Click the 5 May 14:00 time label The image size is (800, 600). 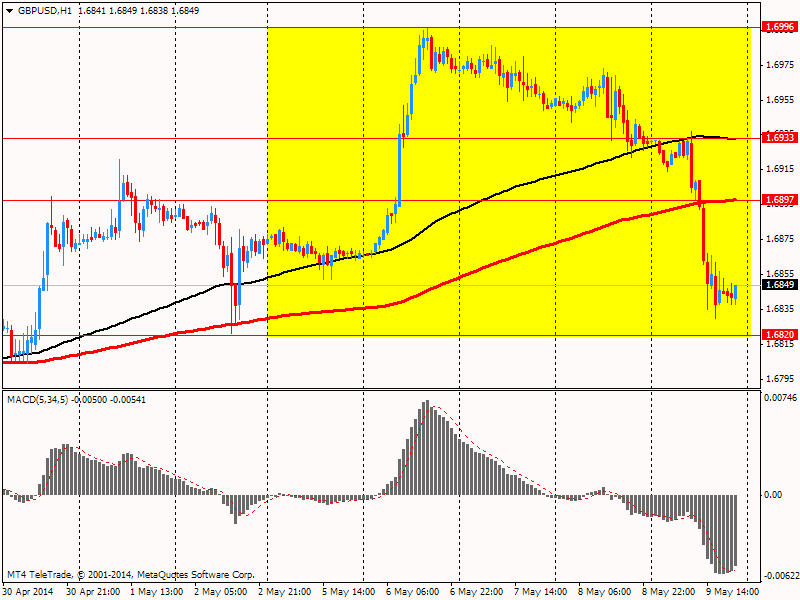[348, 592]
